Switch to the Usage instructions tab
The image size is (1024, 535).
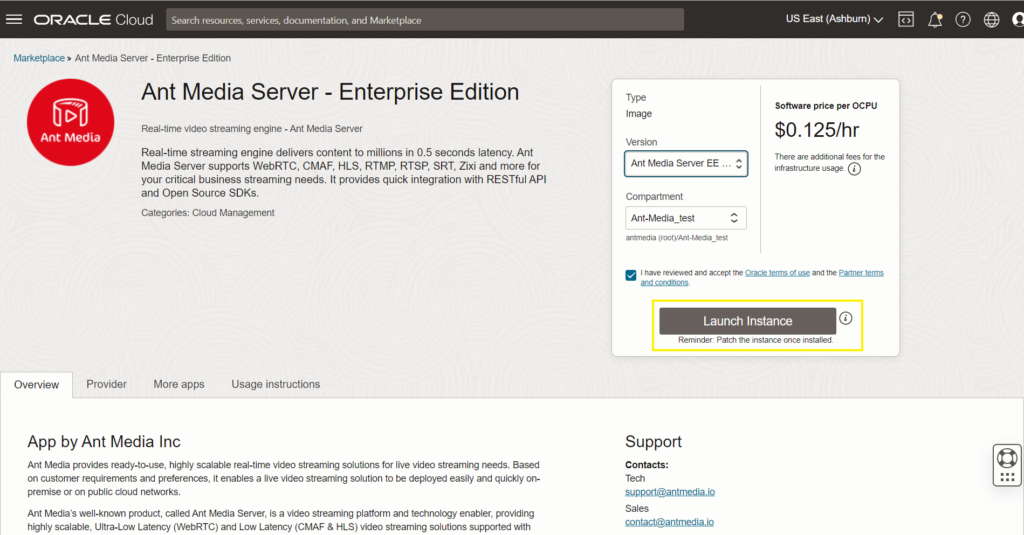[276, 384]
